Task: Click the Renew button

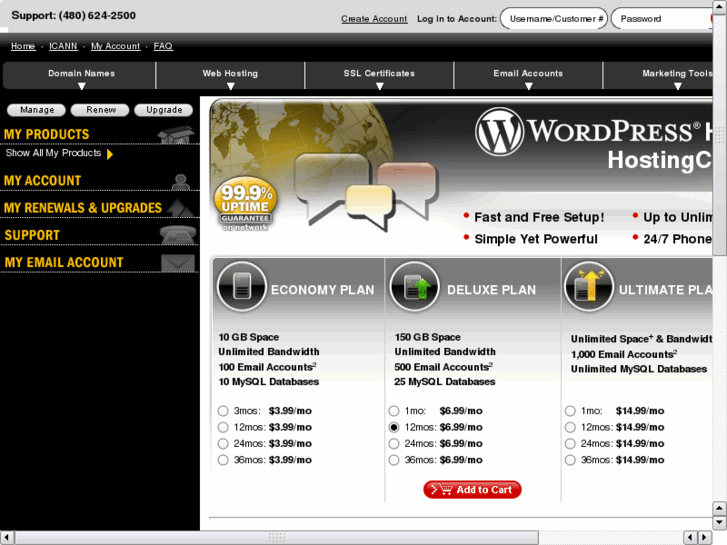Action: (x=100, y=110)
